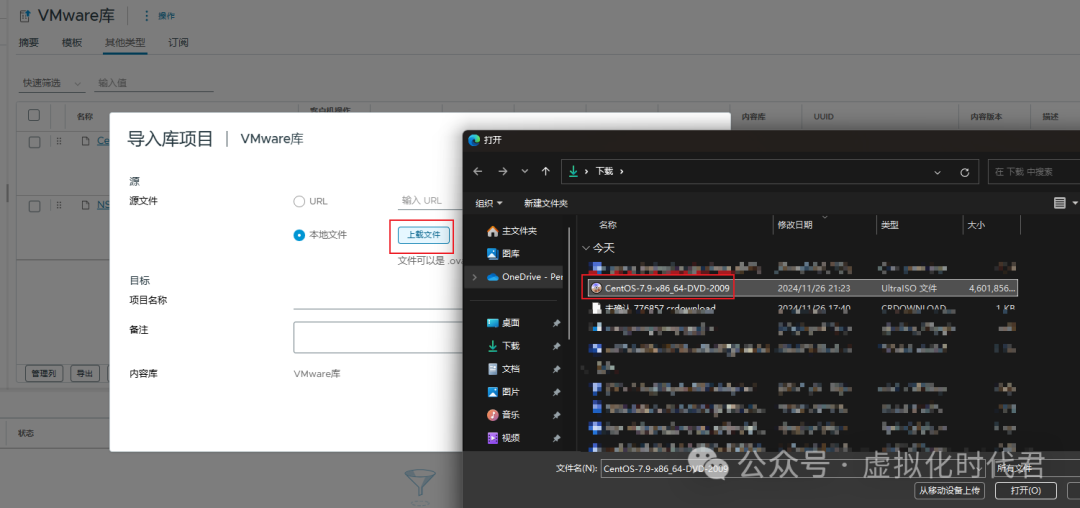Switch to the 模板 tab

pos(72,43)
